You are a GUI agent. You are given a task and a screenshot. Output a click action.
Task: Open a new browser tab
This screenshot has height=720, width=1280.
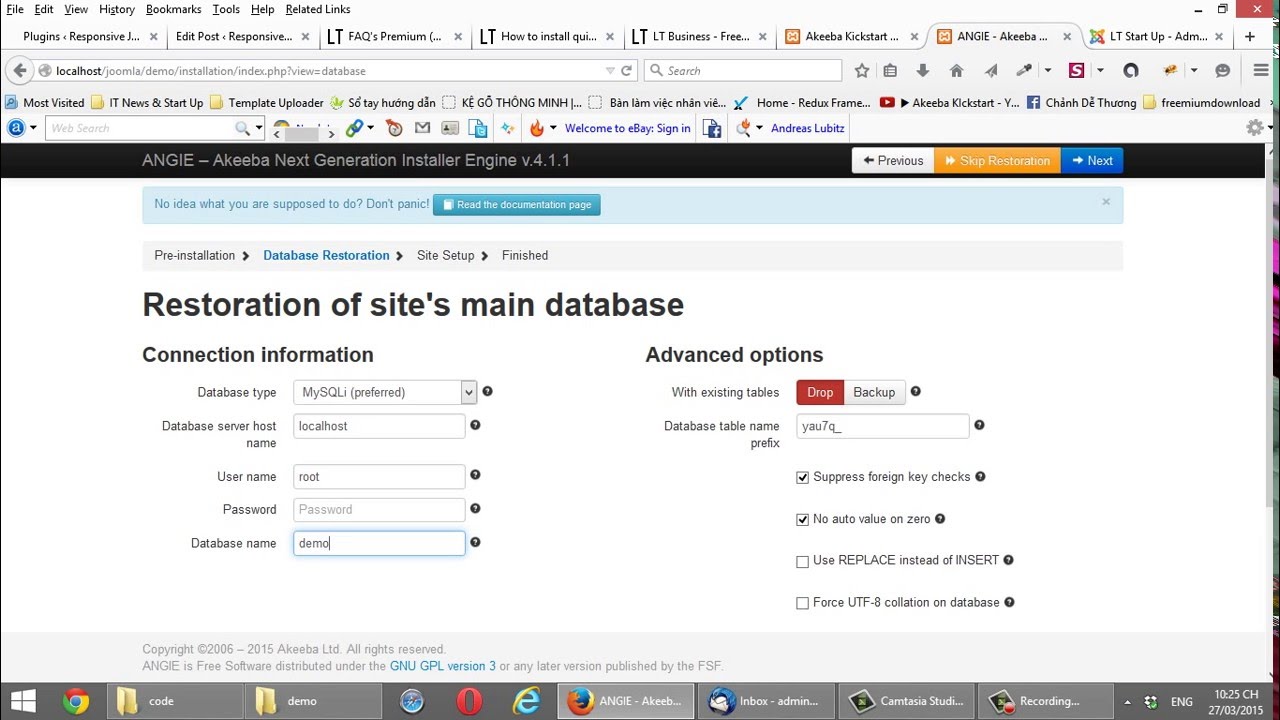tap(1250, 36)
